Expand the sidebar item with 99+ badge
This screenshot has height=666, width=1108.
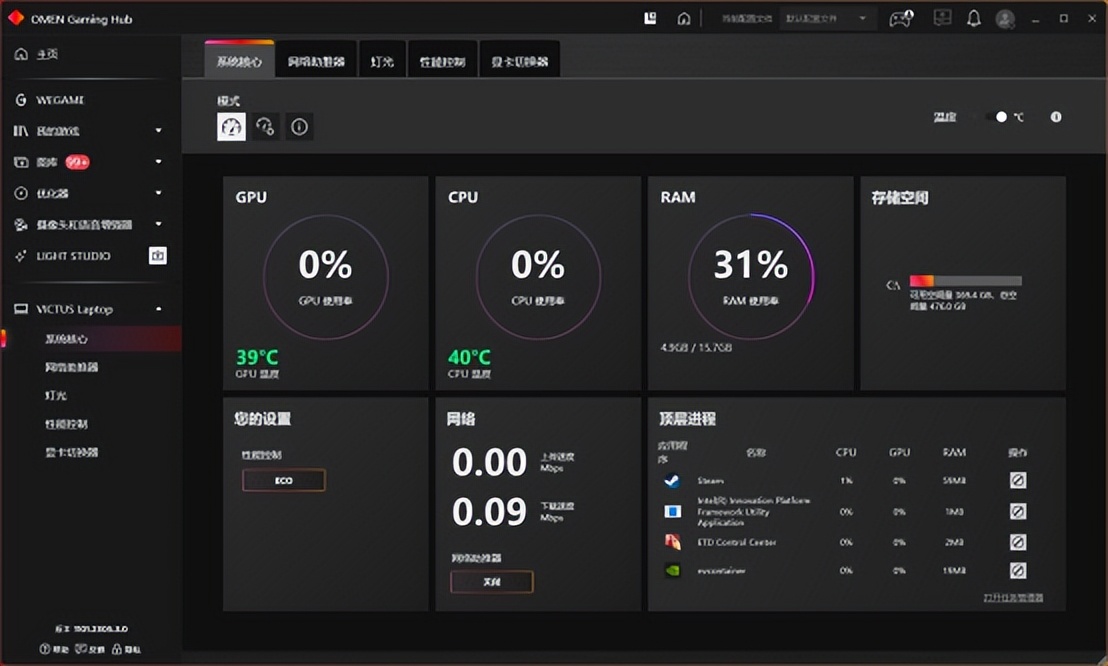pos(159,162)
